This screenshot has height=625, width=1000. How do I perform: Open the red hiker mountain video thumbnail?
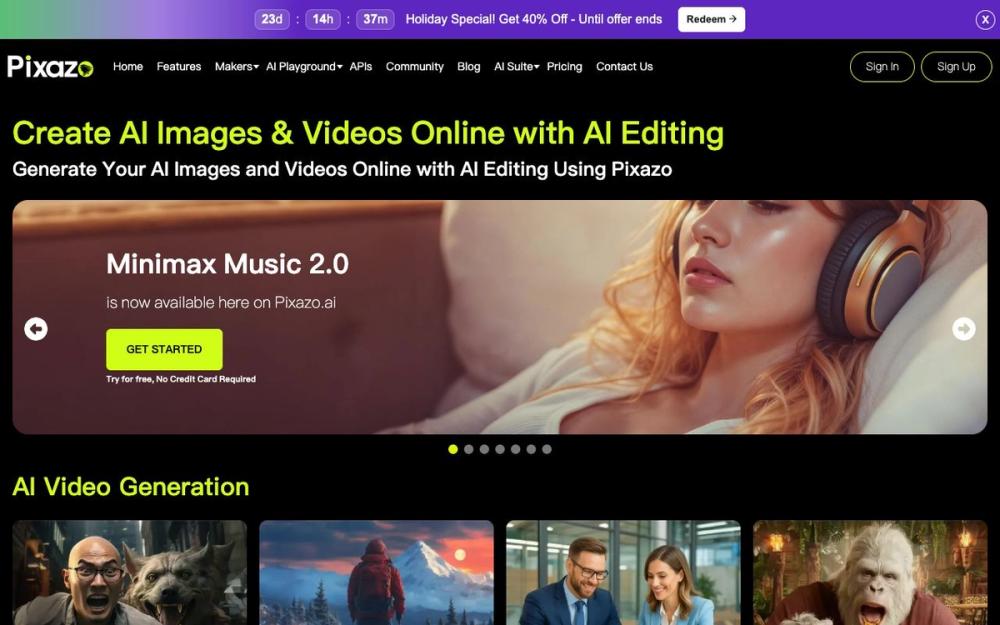[x=376, y=573]
